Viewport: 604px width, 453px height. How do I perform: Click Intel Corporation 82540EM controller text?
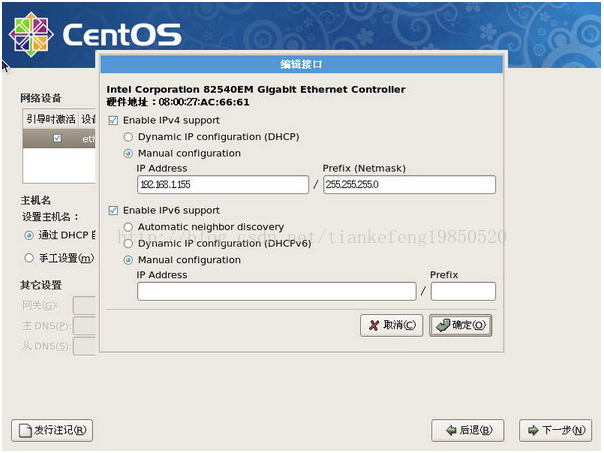click(x=256, y=89)
